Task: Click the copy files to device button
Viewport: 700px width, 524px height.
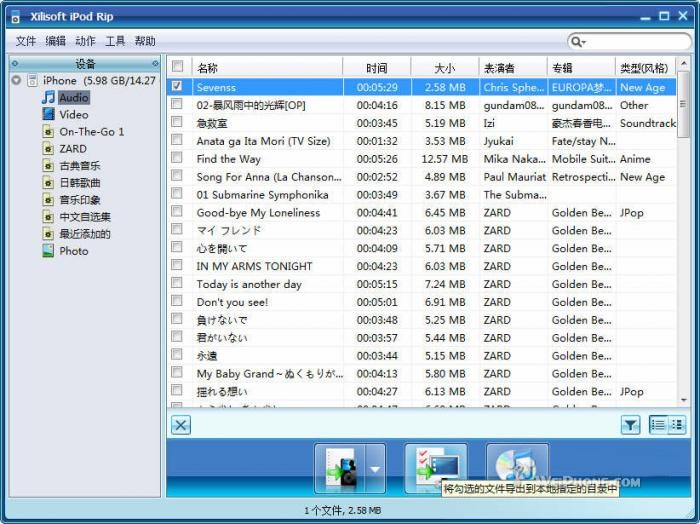Action: pyautogui.click(x=340, y=469)
